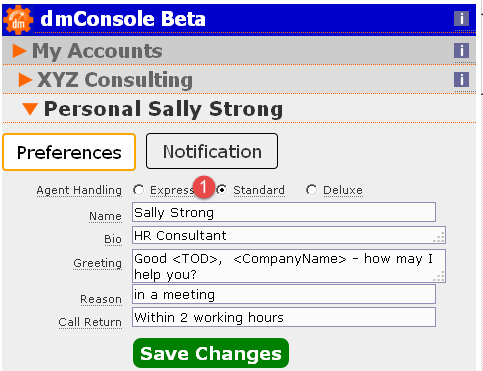Click the Agent Handling label link
The width and height of the screenshot is (483, 371).
click(79, 190)
